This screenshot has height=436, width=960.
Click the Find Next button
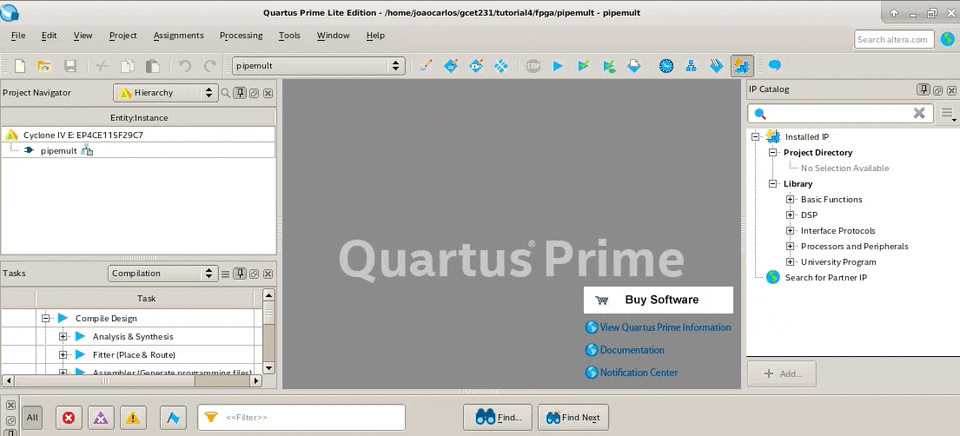click(573, 418)
